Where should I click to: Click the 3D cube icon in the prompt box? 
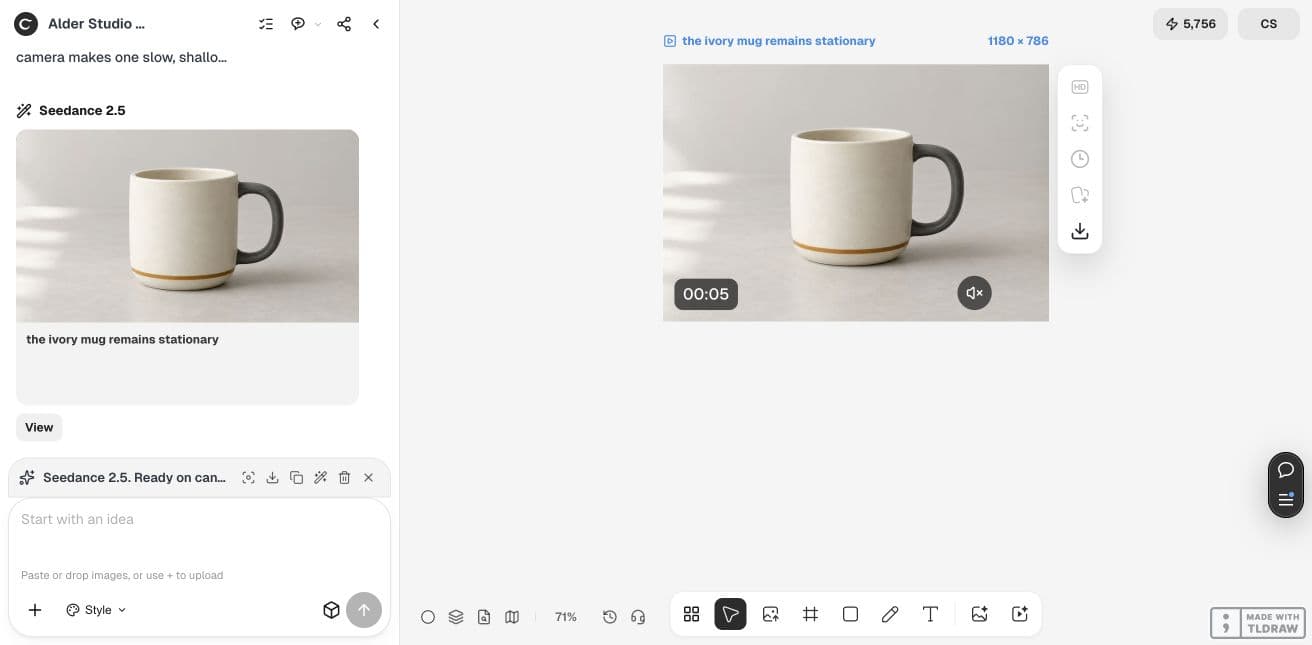coord(332,610)
